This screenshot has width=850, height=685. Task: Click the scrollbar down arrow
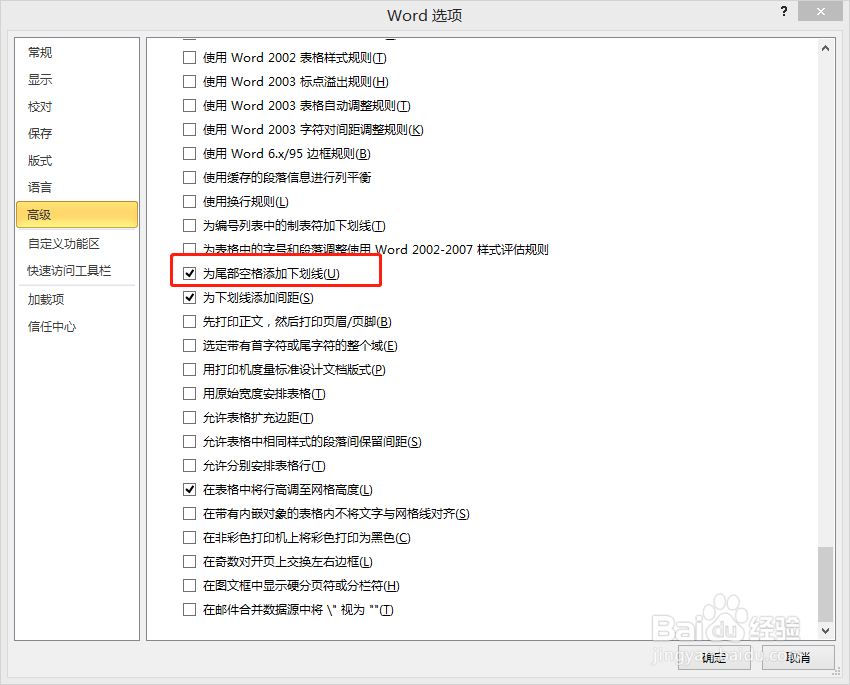click(826, 631)
